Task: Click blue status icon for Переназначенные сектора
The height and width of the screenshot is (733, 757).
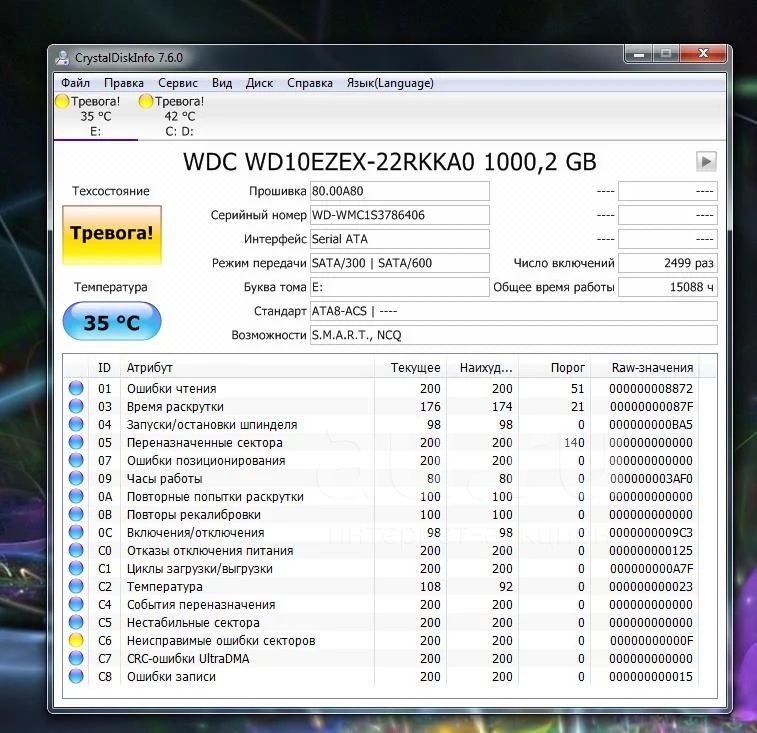Action: pos(76,442)
